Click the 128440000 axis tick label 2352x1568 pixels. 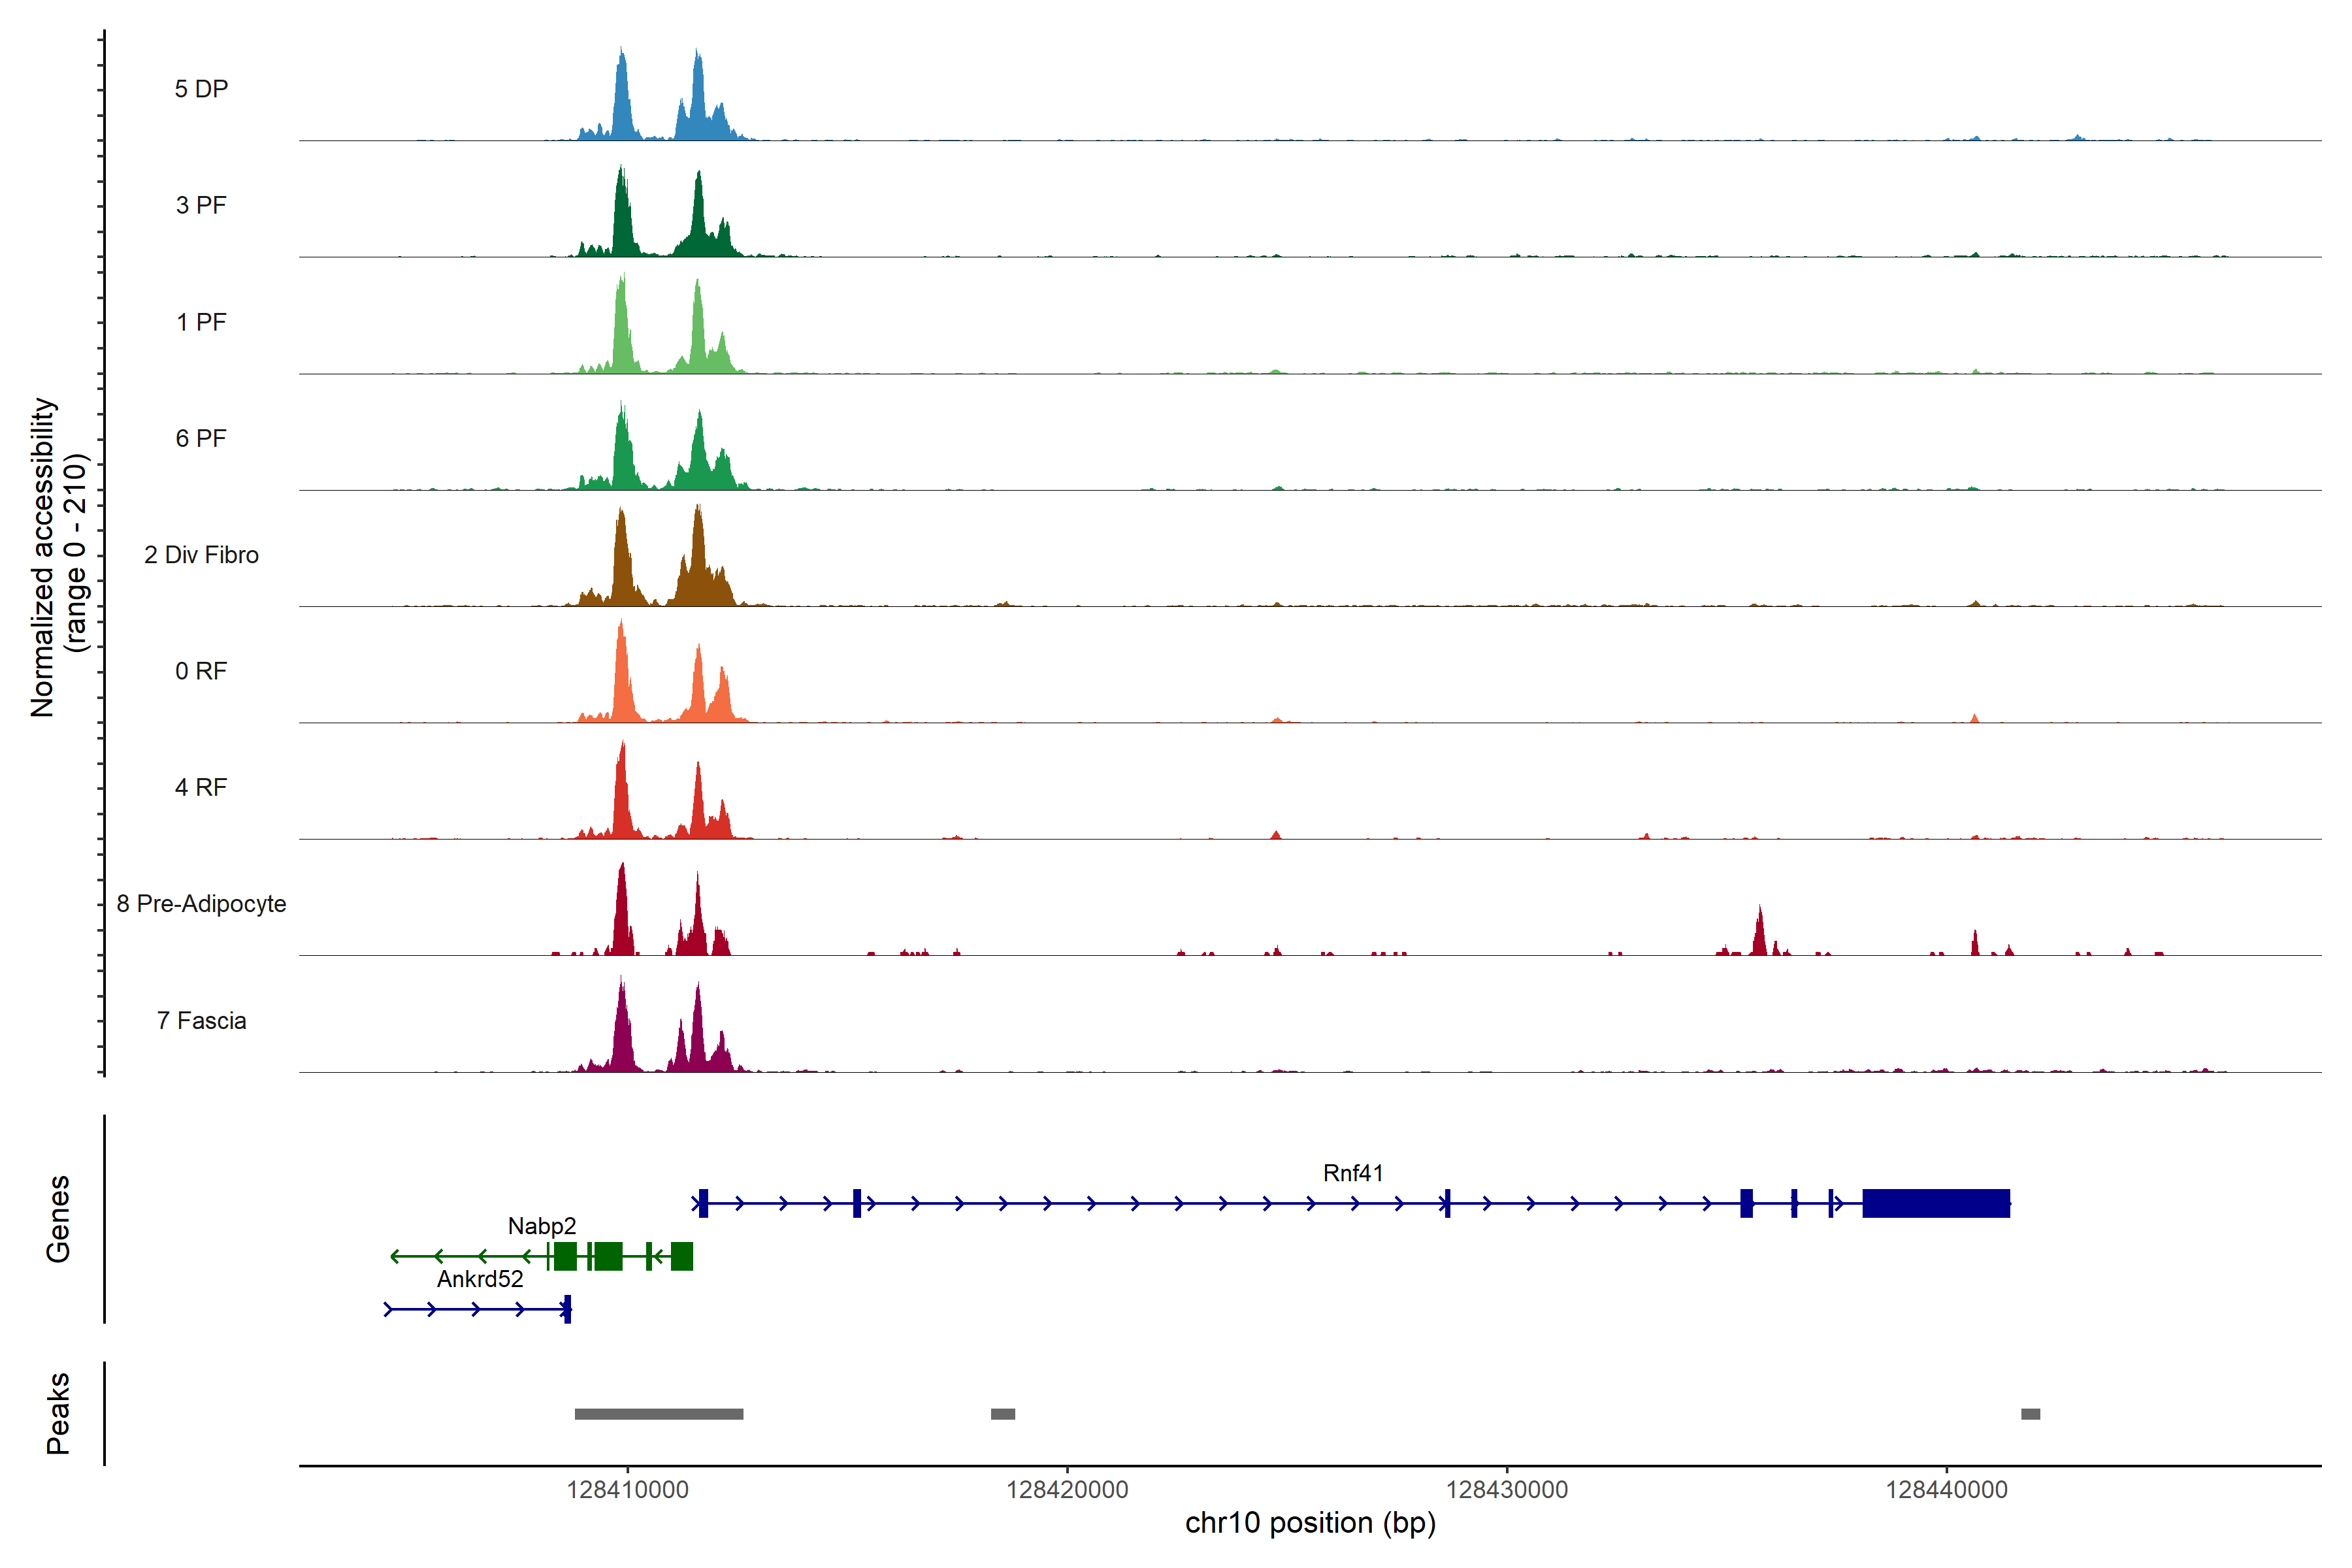(1946, 1490)
